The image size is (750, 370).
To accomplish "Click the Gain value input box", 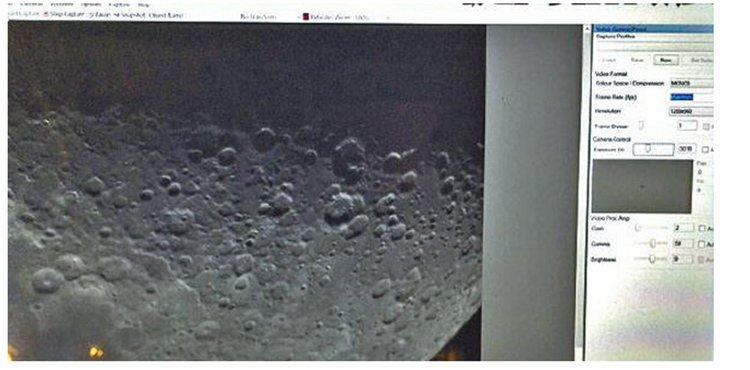I will [684, 228].
